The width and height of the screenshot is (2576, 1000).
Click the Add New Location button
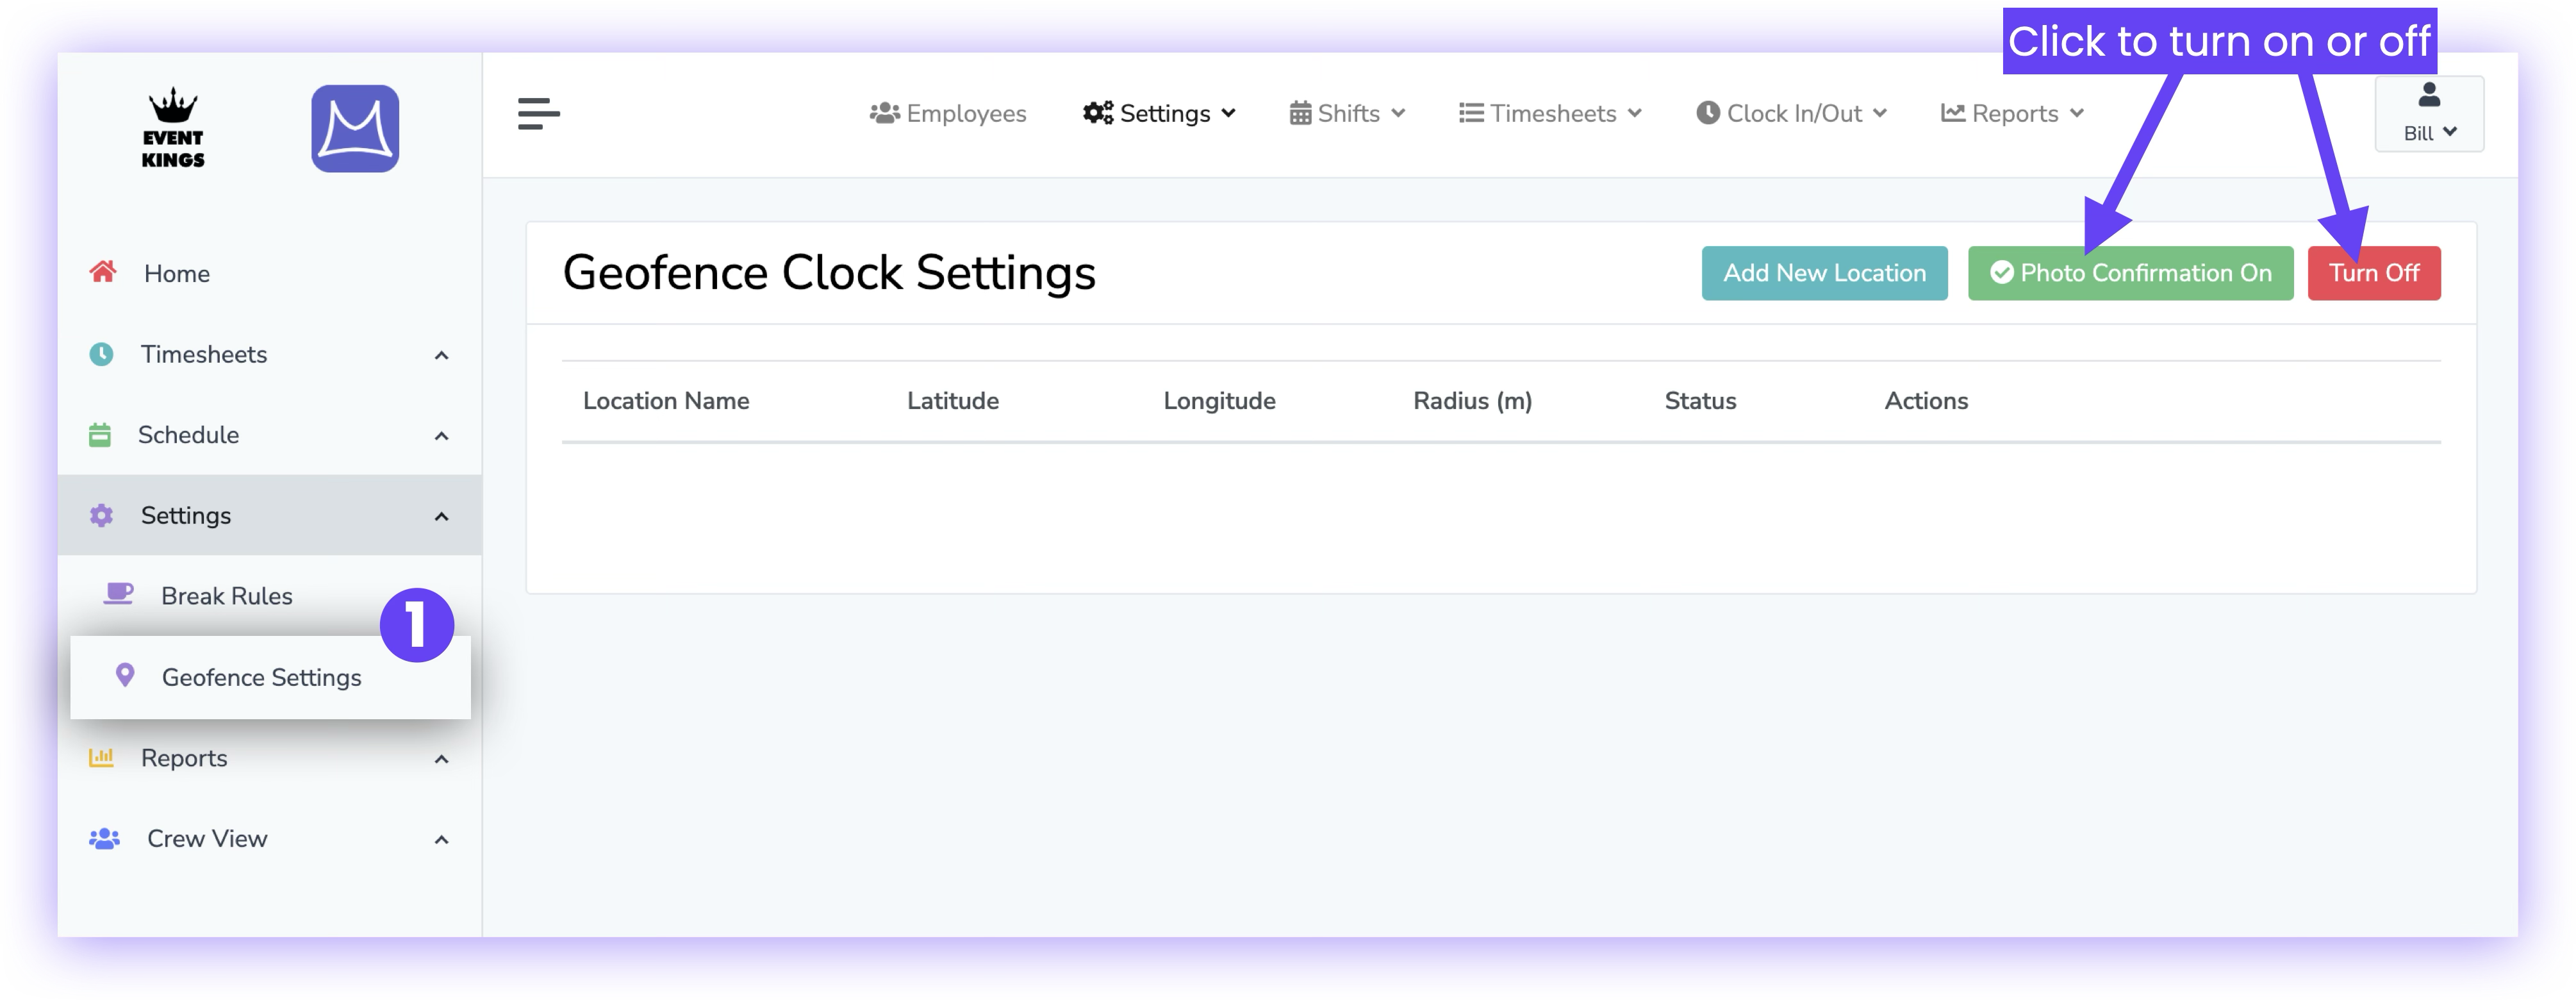click(x=1824, y=273)
